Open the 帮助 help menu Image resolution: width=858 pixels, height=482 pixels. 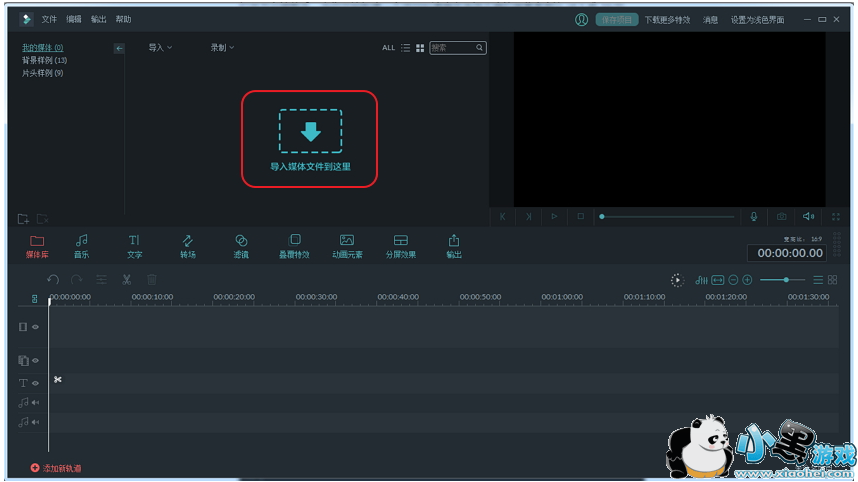[x=123, y=19]
